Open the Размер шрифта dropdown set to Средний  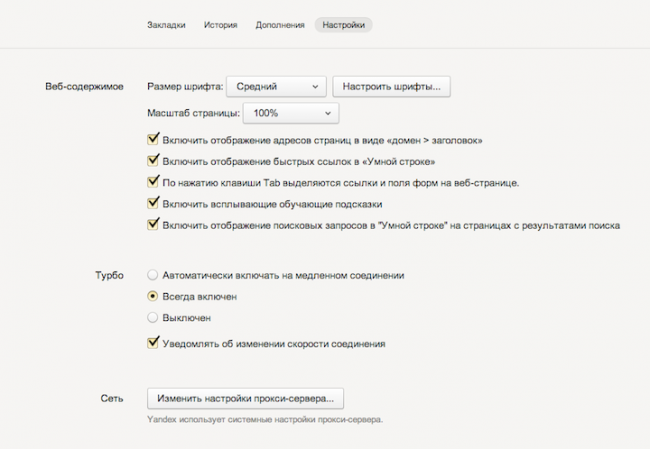[x=276, y=87]
